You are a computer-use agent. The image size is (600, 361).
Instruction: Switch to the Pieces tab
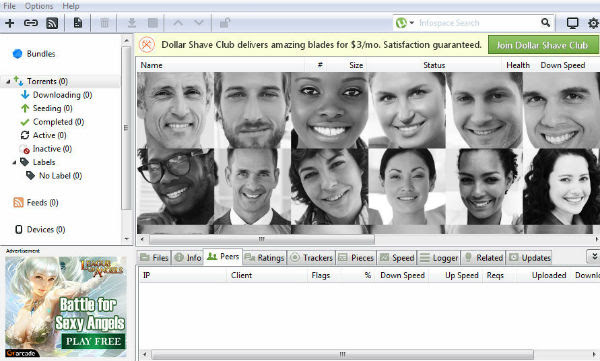[356, 258]
